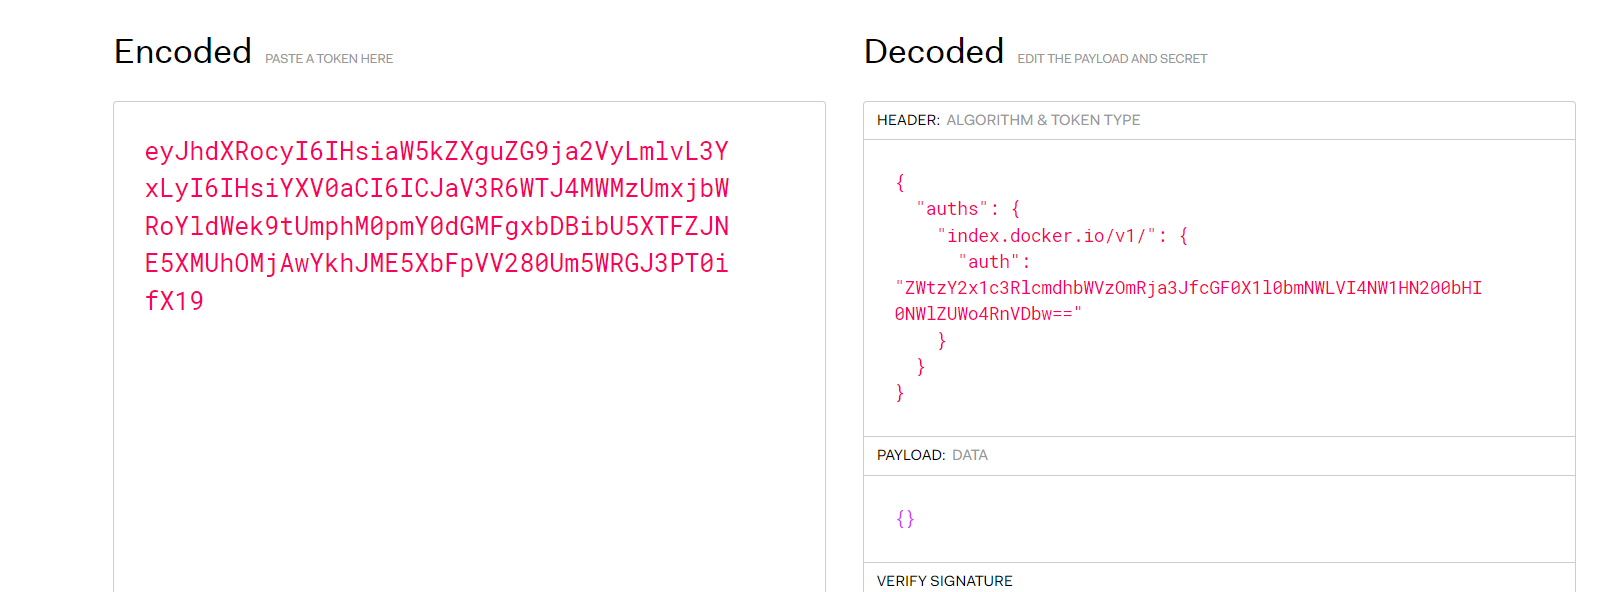Image resolution: width=1612 pixels, height=592 pixels.
Task: Click the Encoded heading
Action: [183, 51]
